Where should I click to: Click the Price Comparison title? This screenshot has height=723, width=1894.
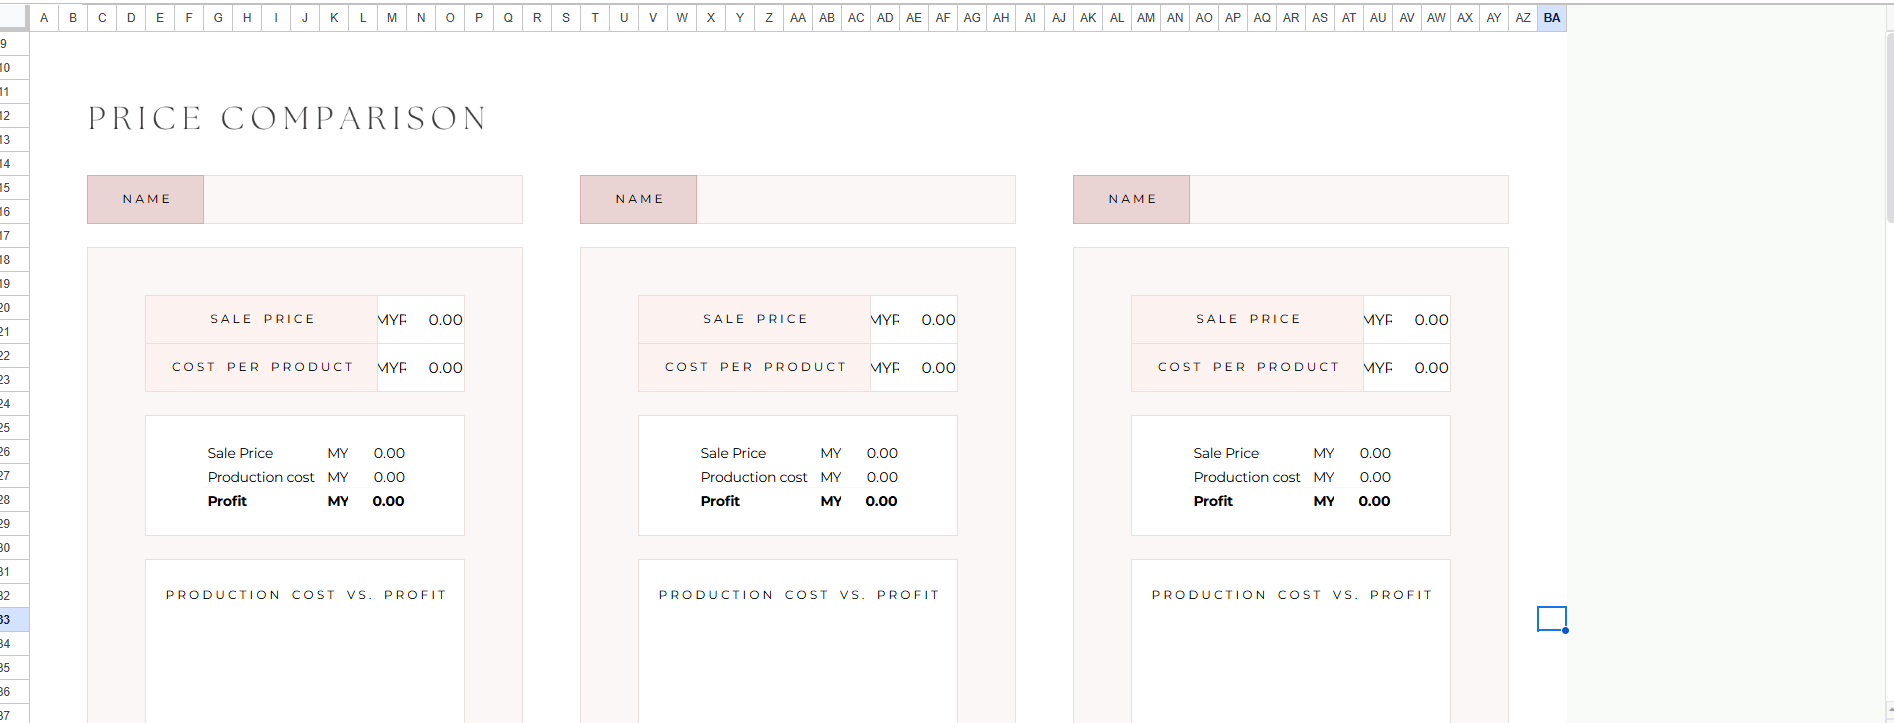coord(287,119)
